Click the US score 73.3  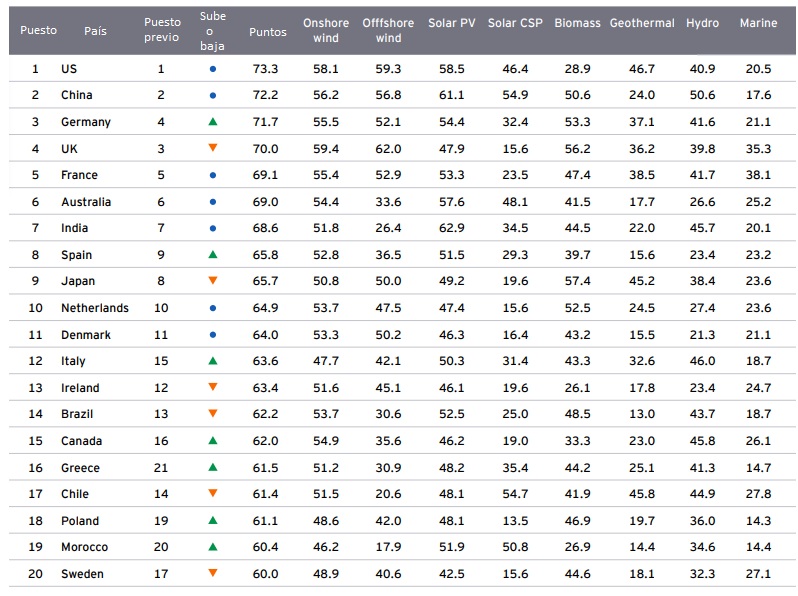point(265,69)
